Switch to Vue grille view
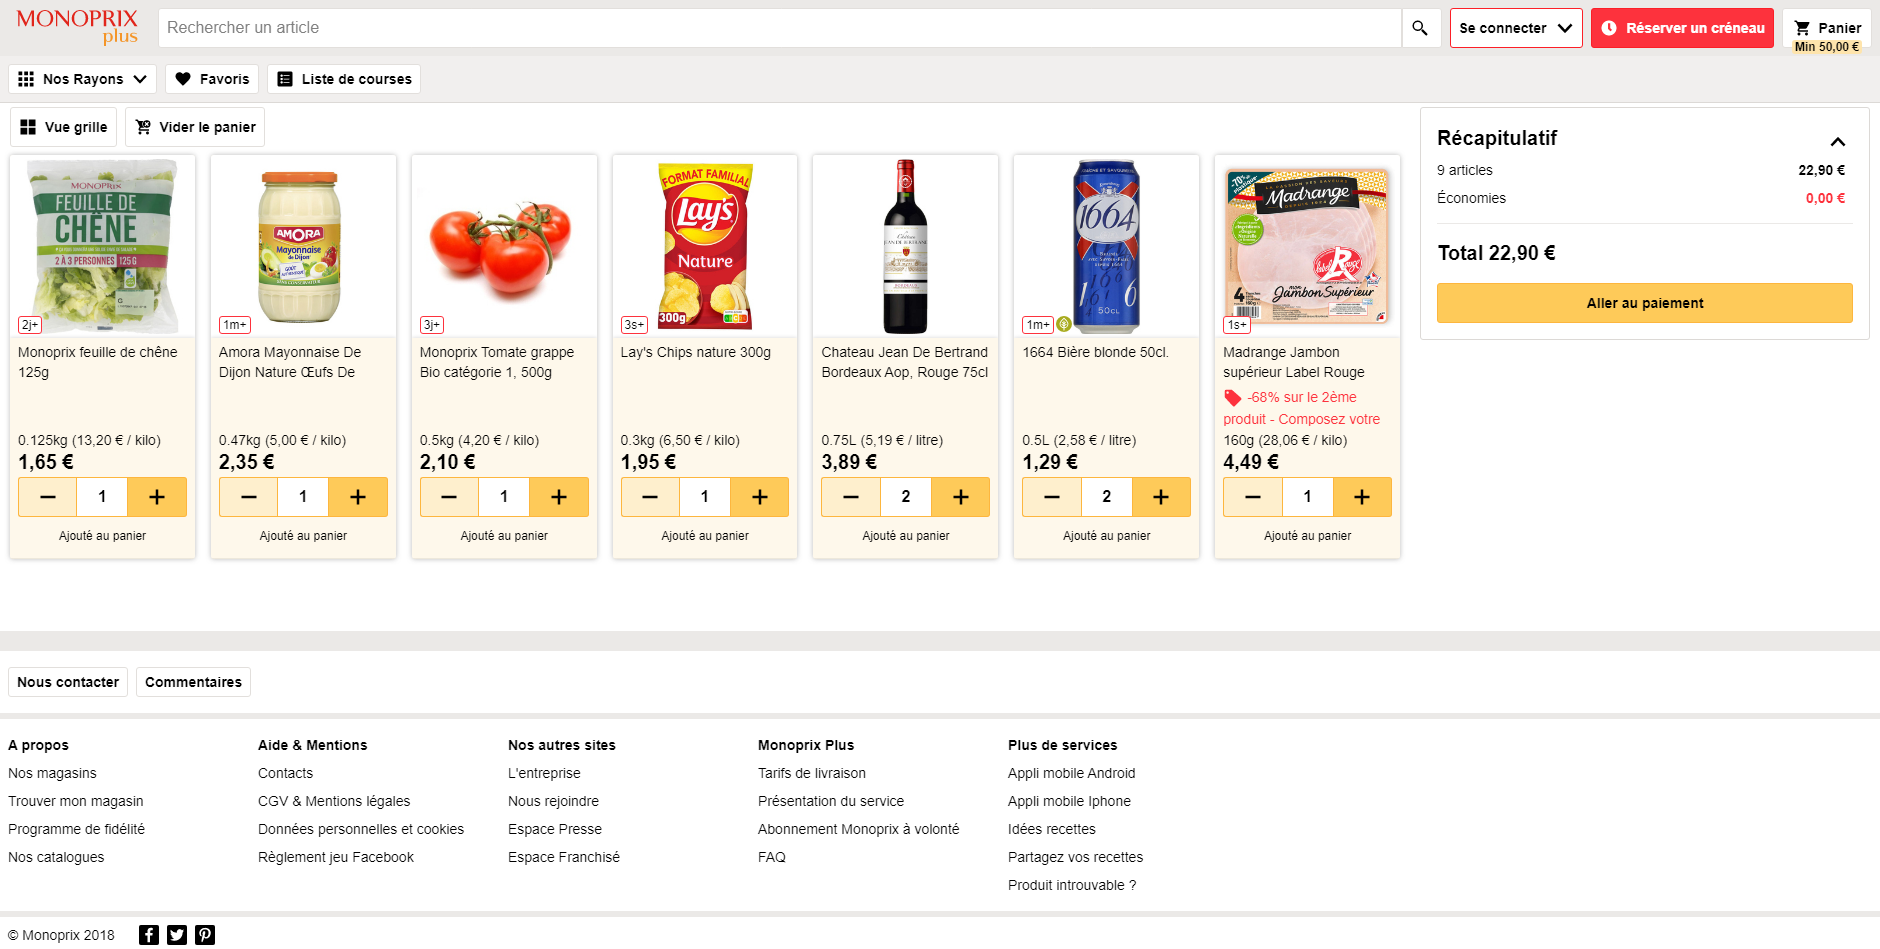The height and width of the screenshot is (949, 1880). click(x=63, y=127)
